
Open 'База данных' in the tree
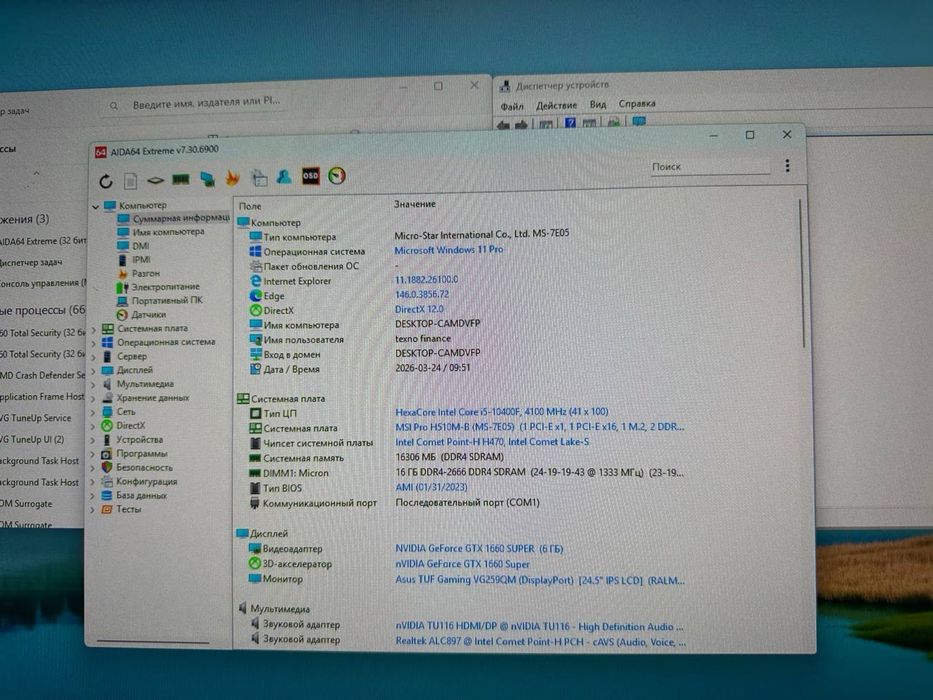pyautogui.click(x=142, y=495)
